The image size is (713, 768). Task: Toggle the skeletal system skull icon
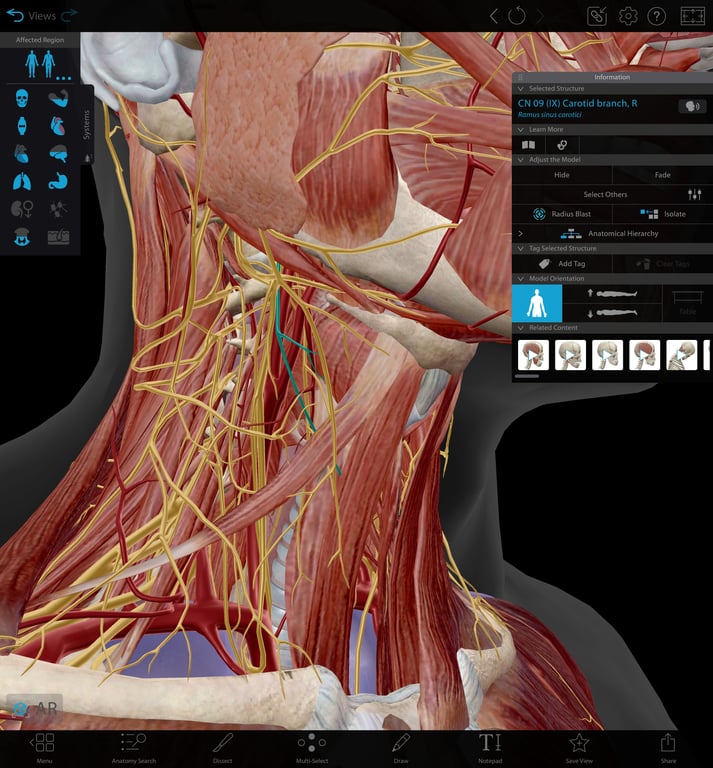pos(22,98)
